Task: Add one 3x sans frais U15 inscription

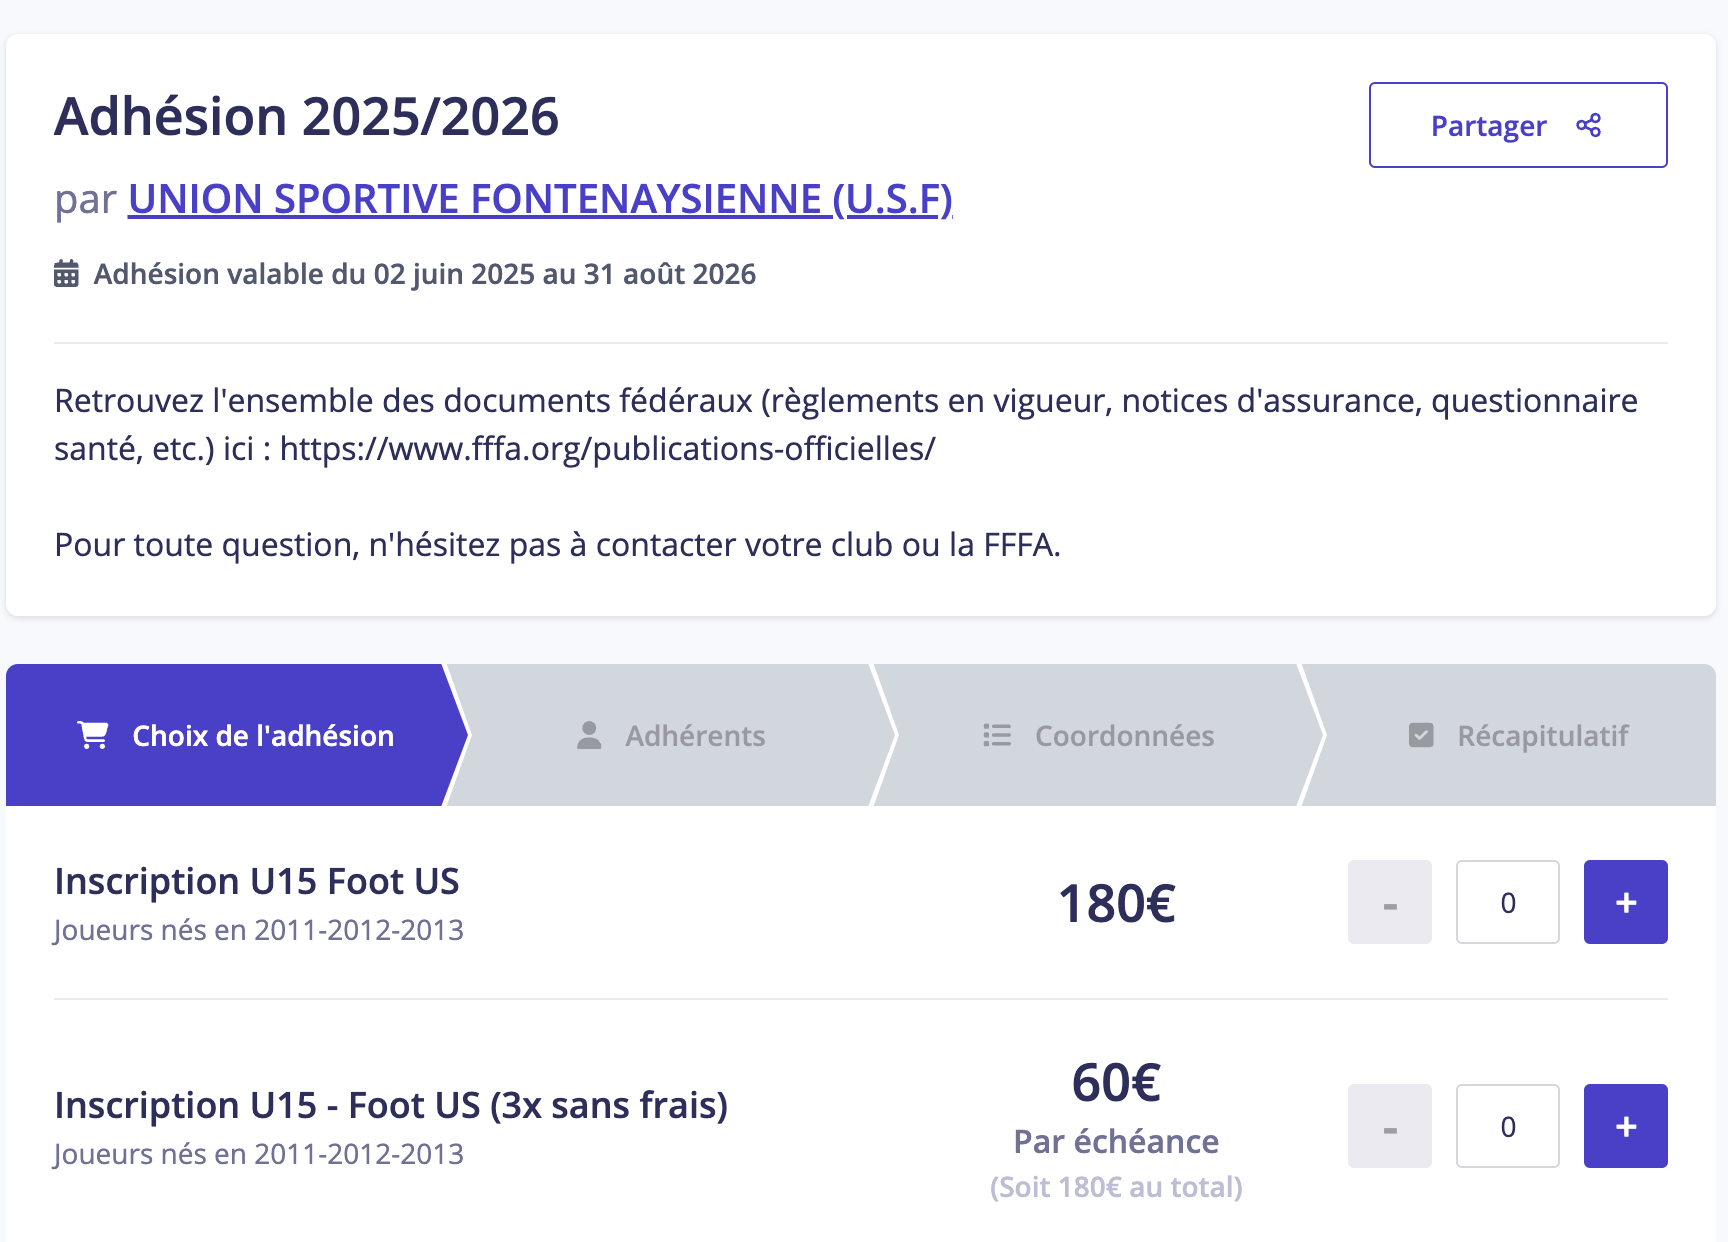Action: click(1625, 1126)
